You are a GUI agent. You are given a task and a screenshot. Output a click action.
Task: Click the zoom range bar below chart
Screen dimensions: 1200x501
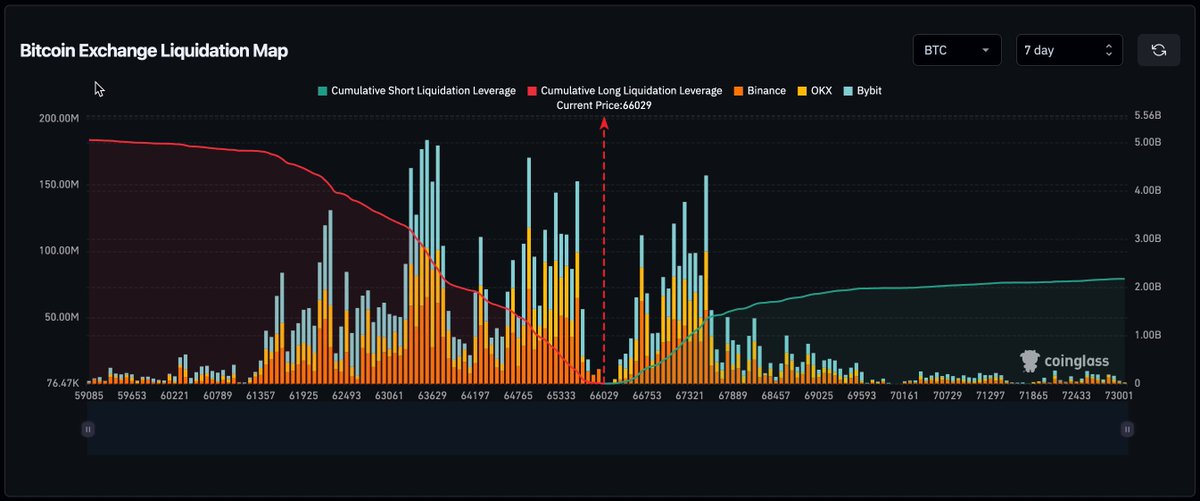pos(607,429)
